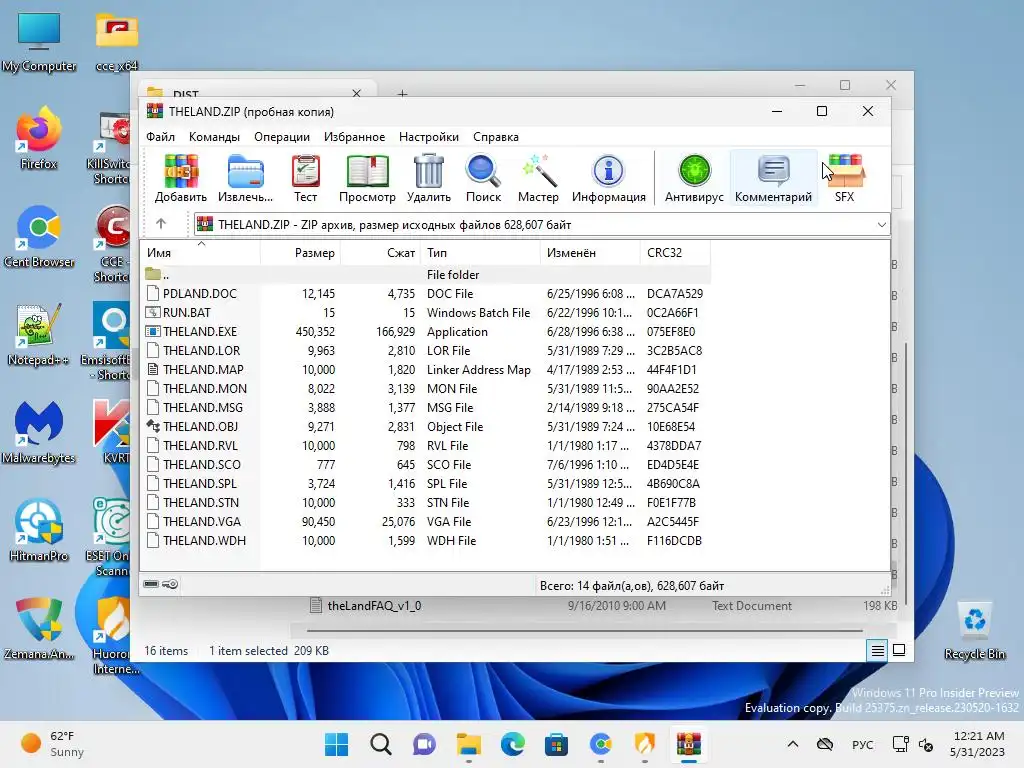Open HitmanPro desktop shortcut
The width and height of the screenshot is (1024, 768).
[x=39, y=530]
